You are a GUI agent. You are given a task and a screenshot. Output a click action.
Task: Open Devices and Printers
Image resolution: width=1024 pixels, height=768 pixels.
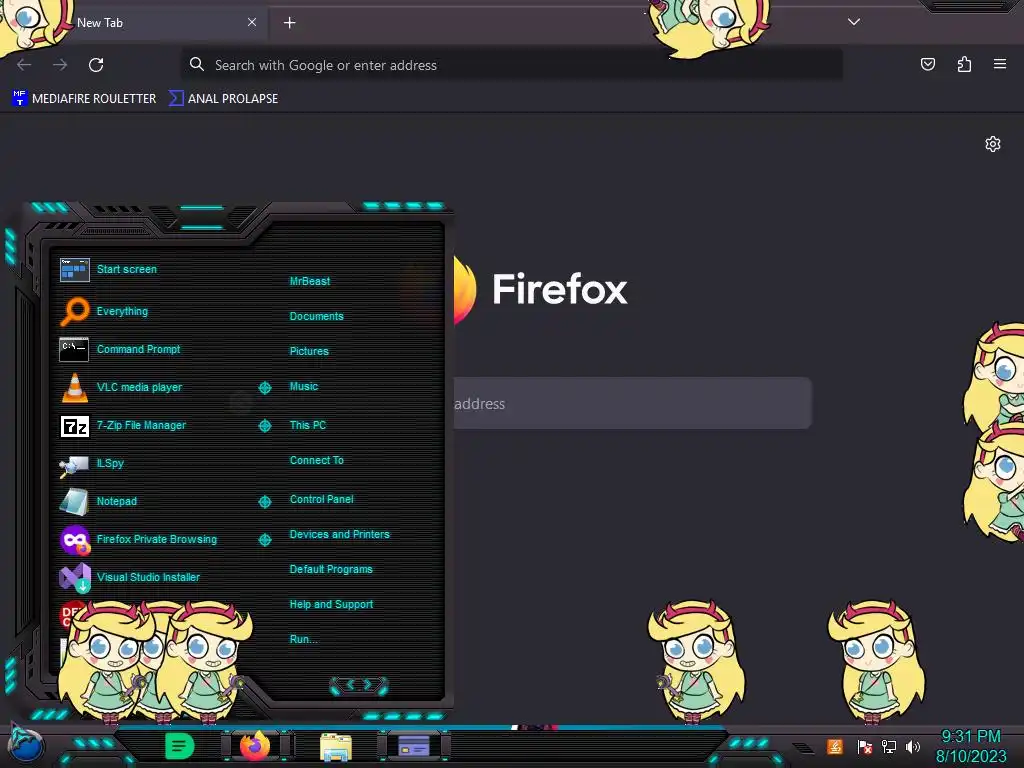pos(340,534)
